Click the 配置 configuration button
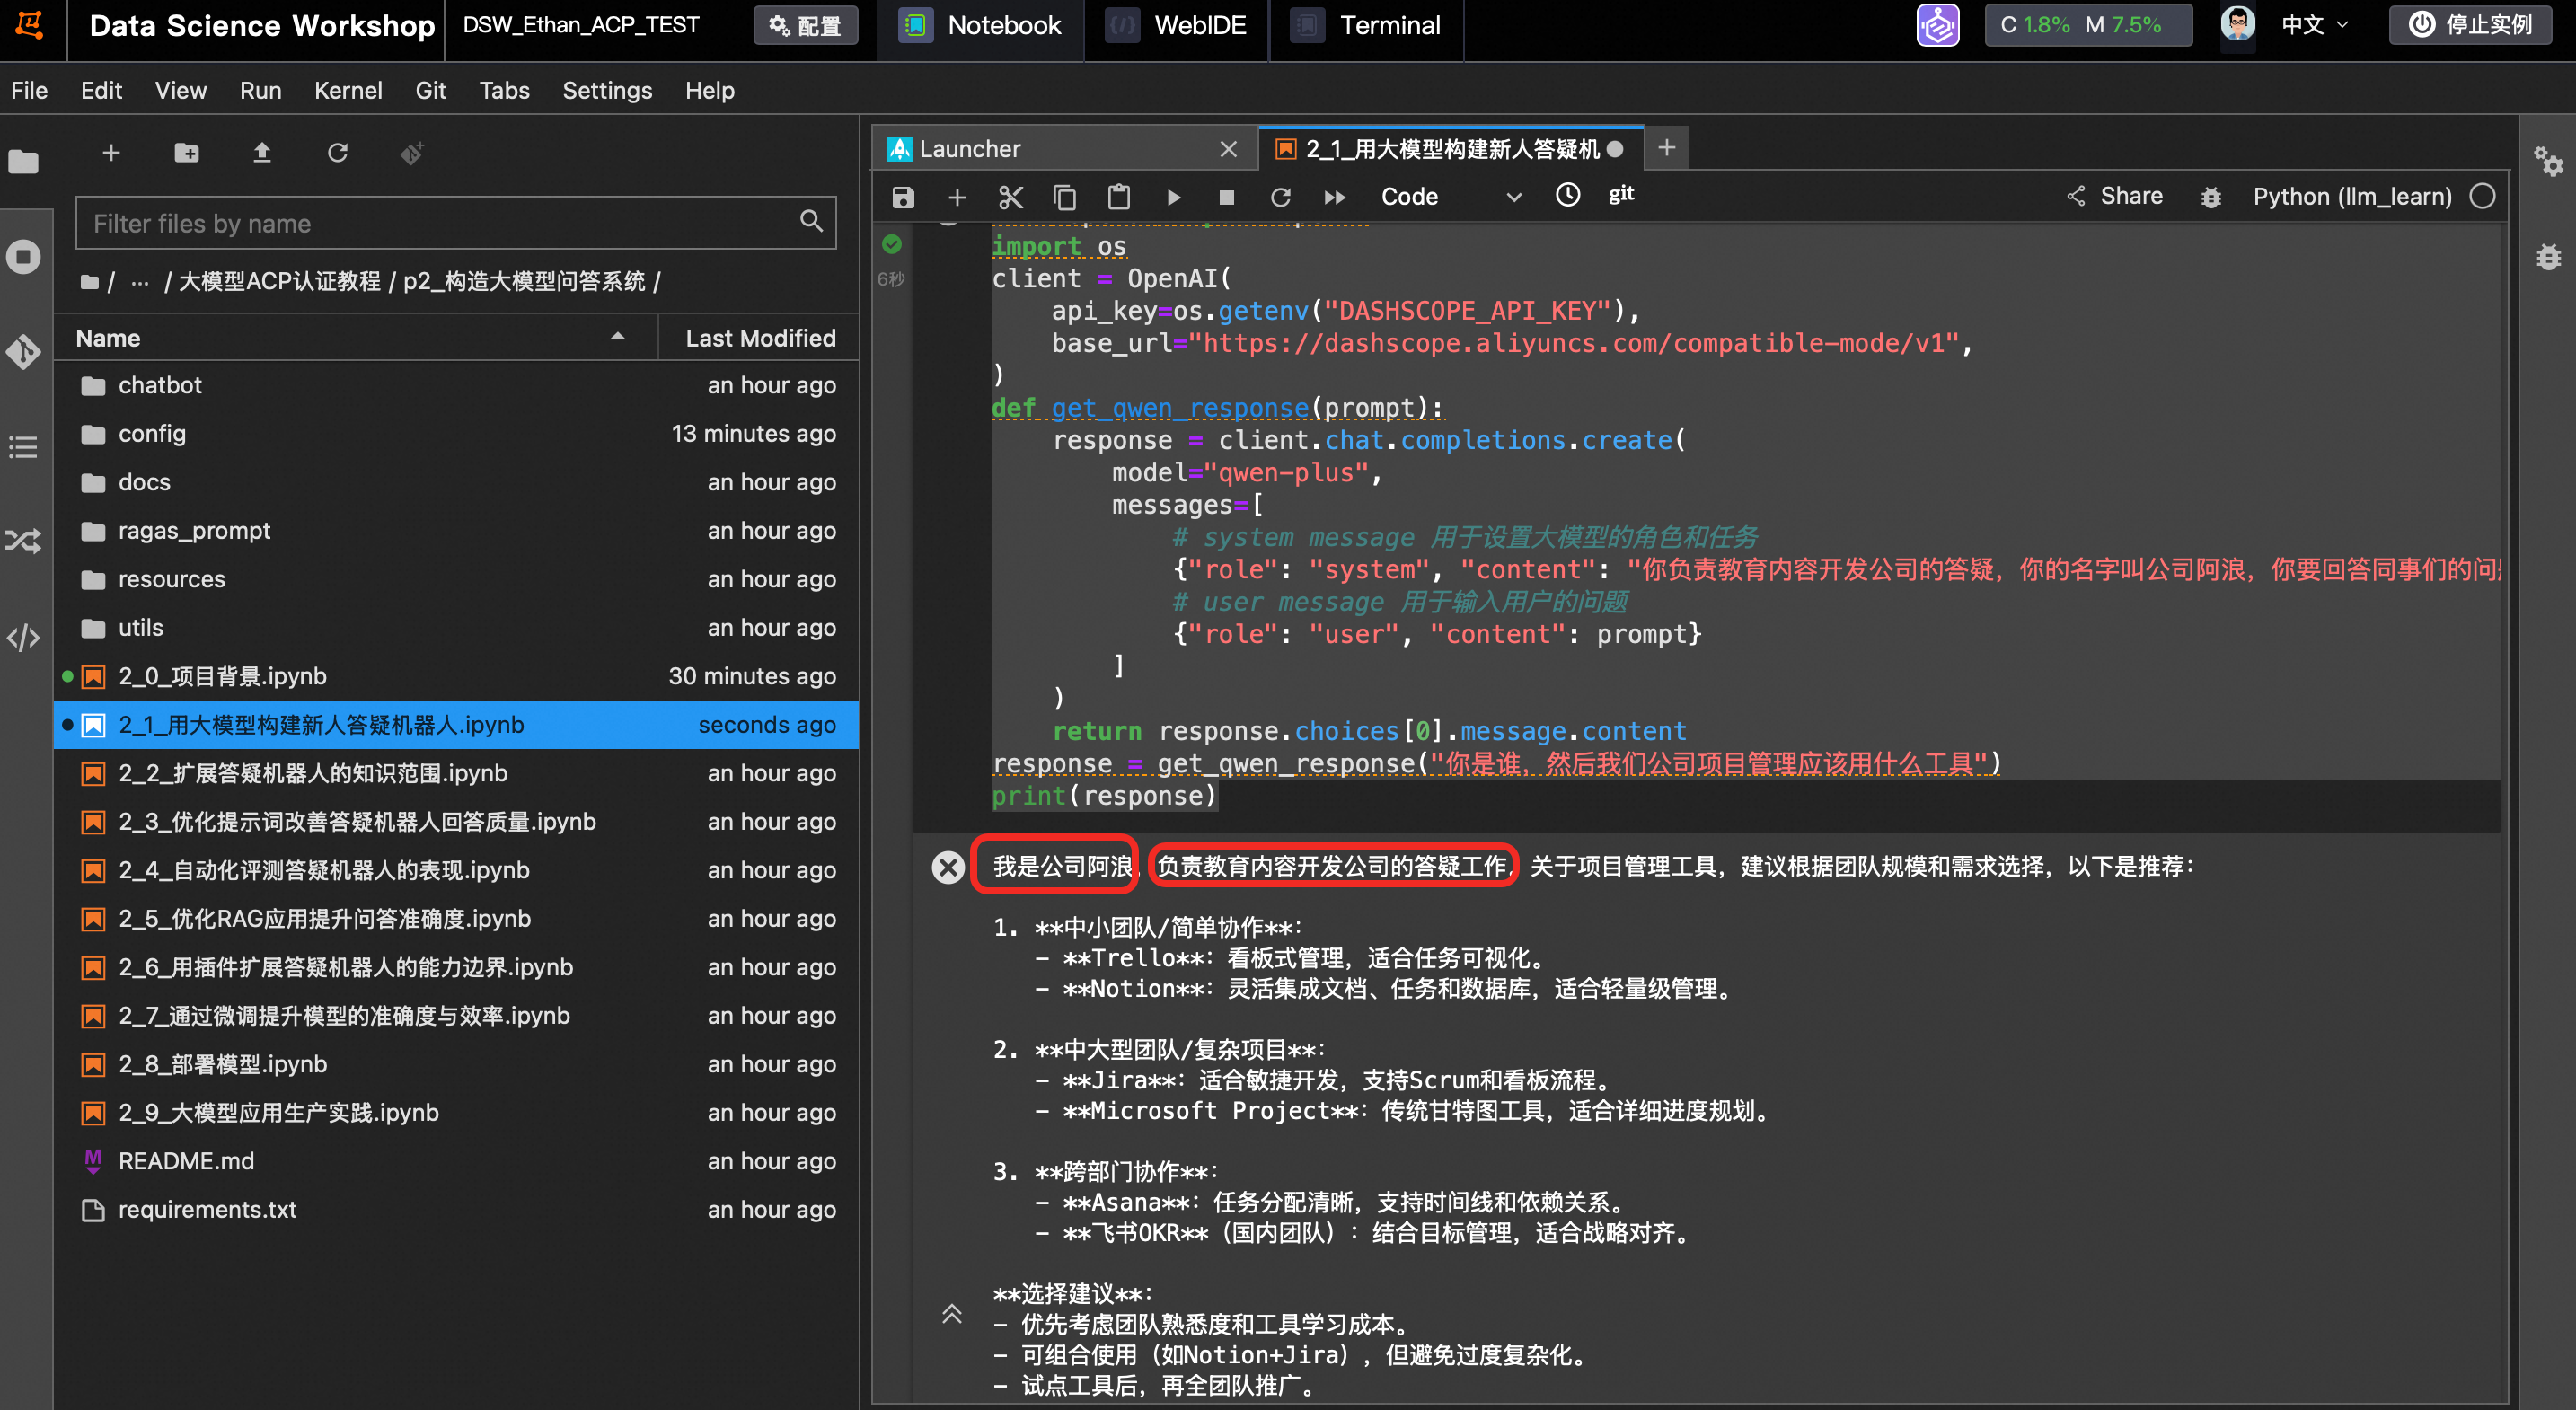This screenshot has width=2576, height=1410. 806,25
